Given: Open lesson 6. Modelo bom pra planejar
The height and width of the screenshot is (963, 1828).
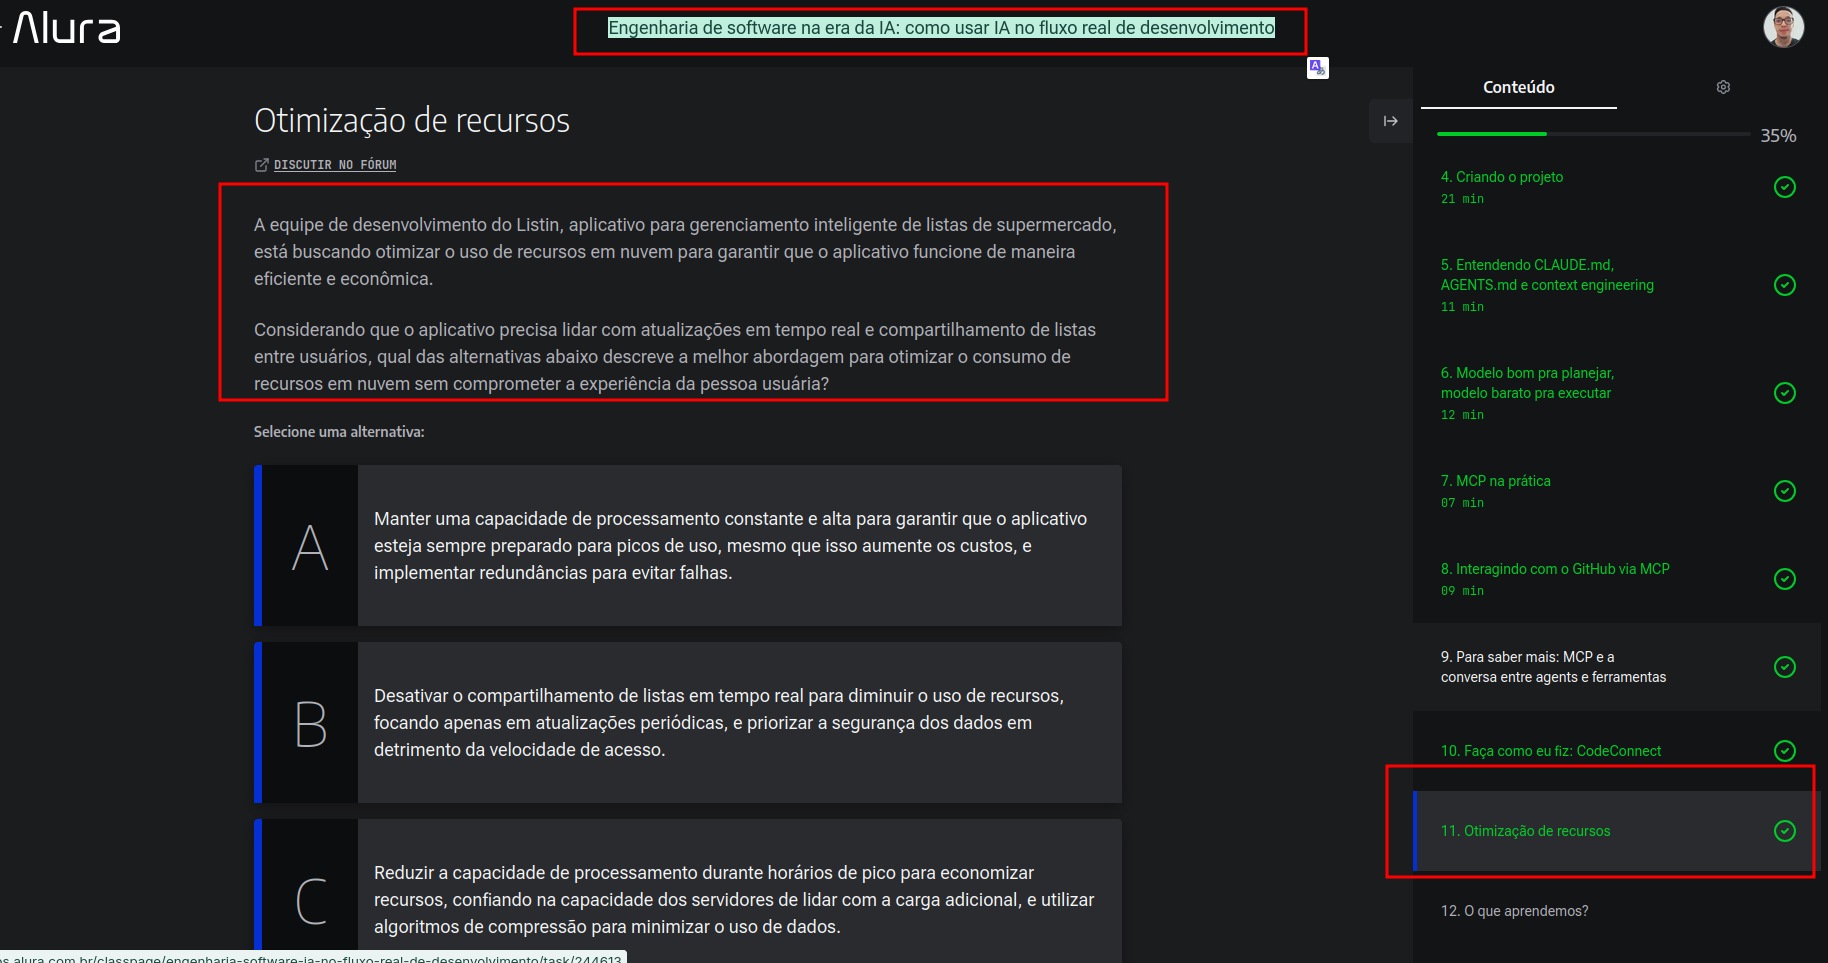Looking at the screenshot, I should point(1527,383).
